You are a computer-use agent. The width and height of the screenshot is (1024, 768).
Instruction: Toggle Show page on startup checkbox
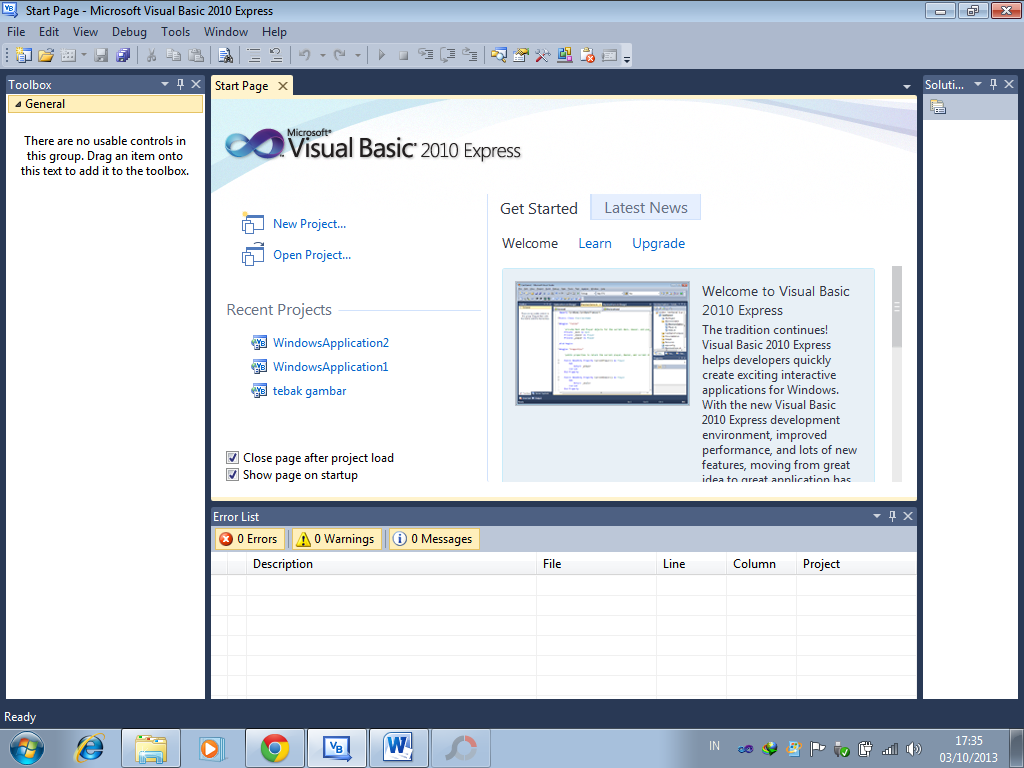coord(232,475)
